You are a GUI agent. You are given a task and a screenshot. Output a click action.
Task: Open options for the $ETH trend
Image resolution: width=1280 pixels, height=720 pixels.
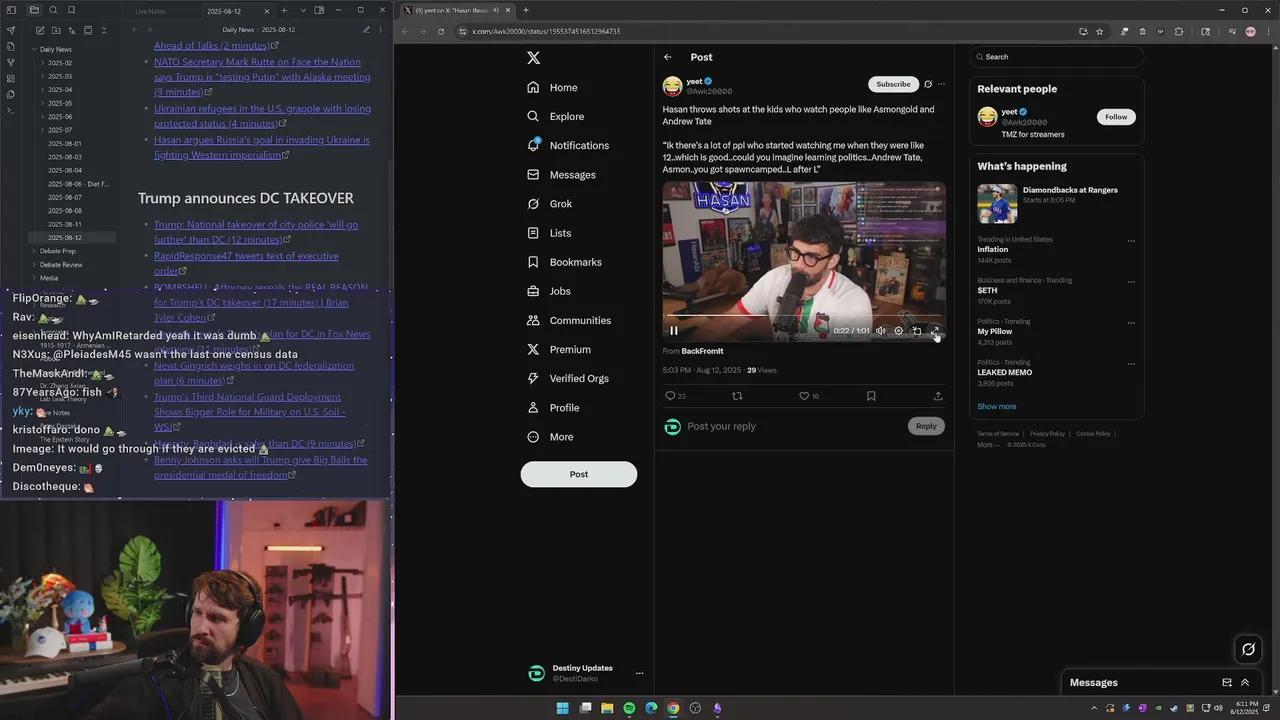point(1131,282)
